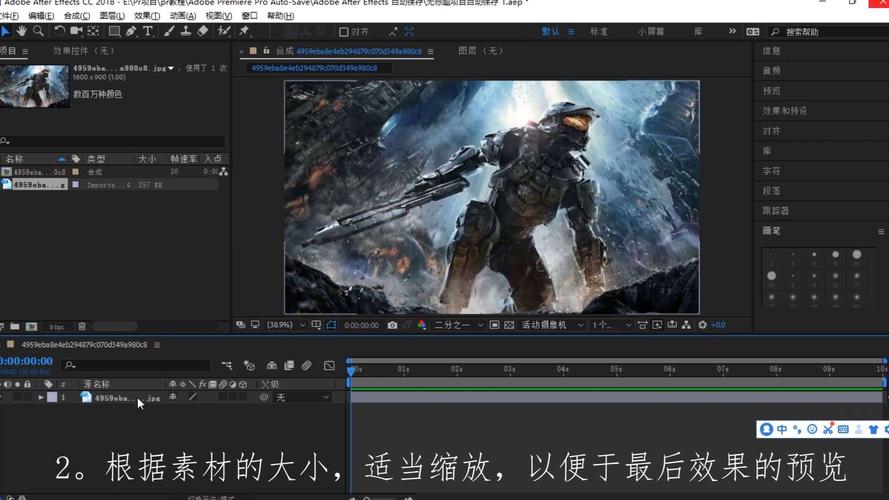Create a new composition from project panel

31,327
